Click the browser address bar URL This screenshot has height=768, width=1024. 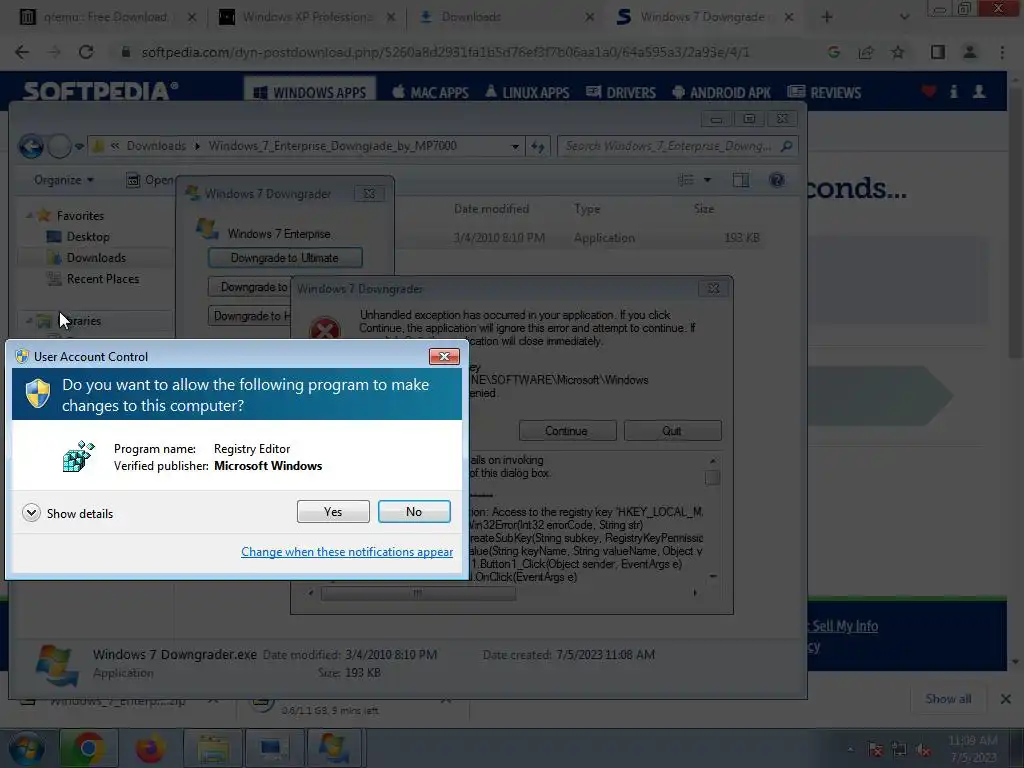pyautogui.click(x=445, y=52)
